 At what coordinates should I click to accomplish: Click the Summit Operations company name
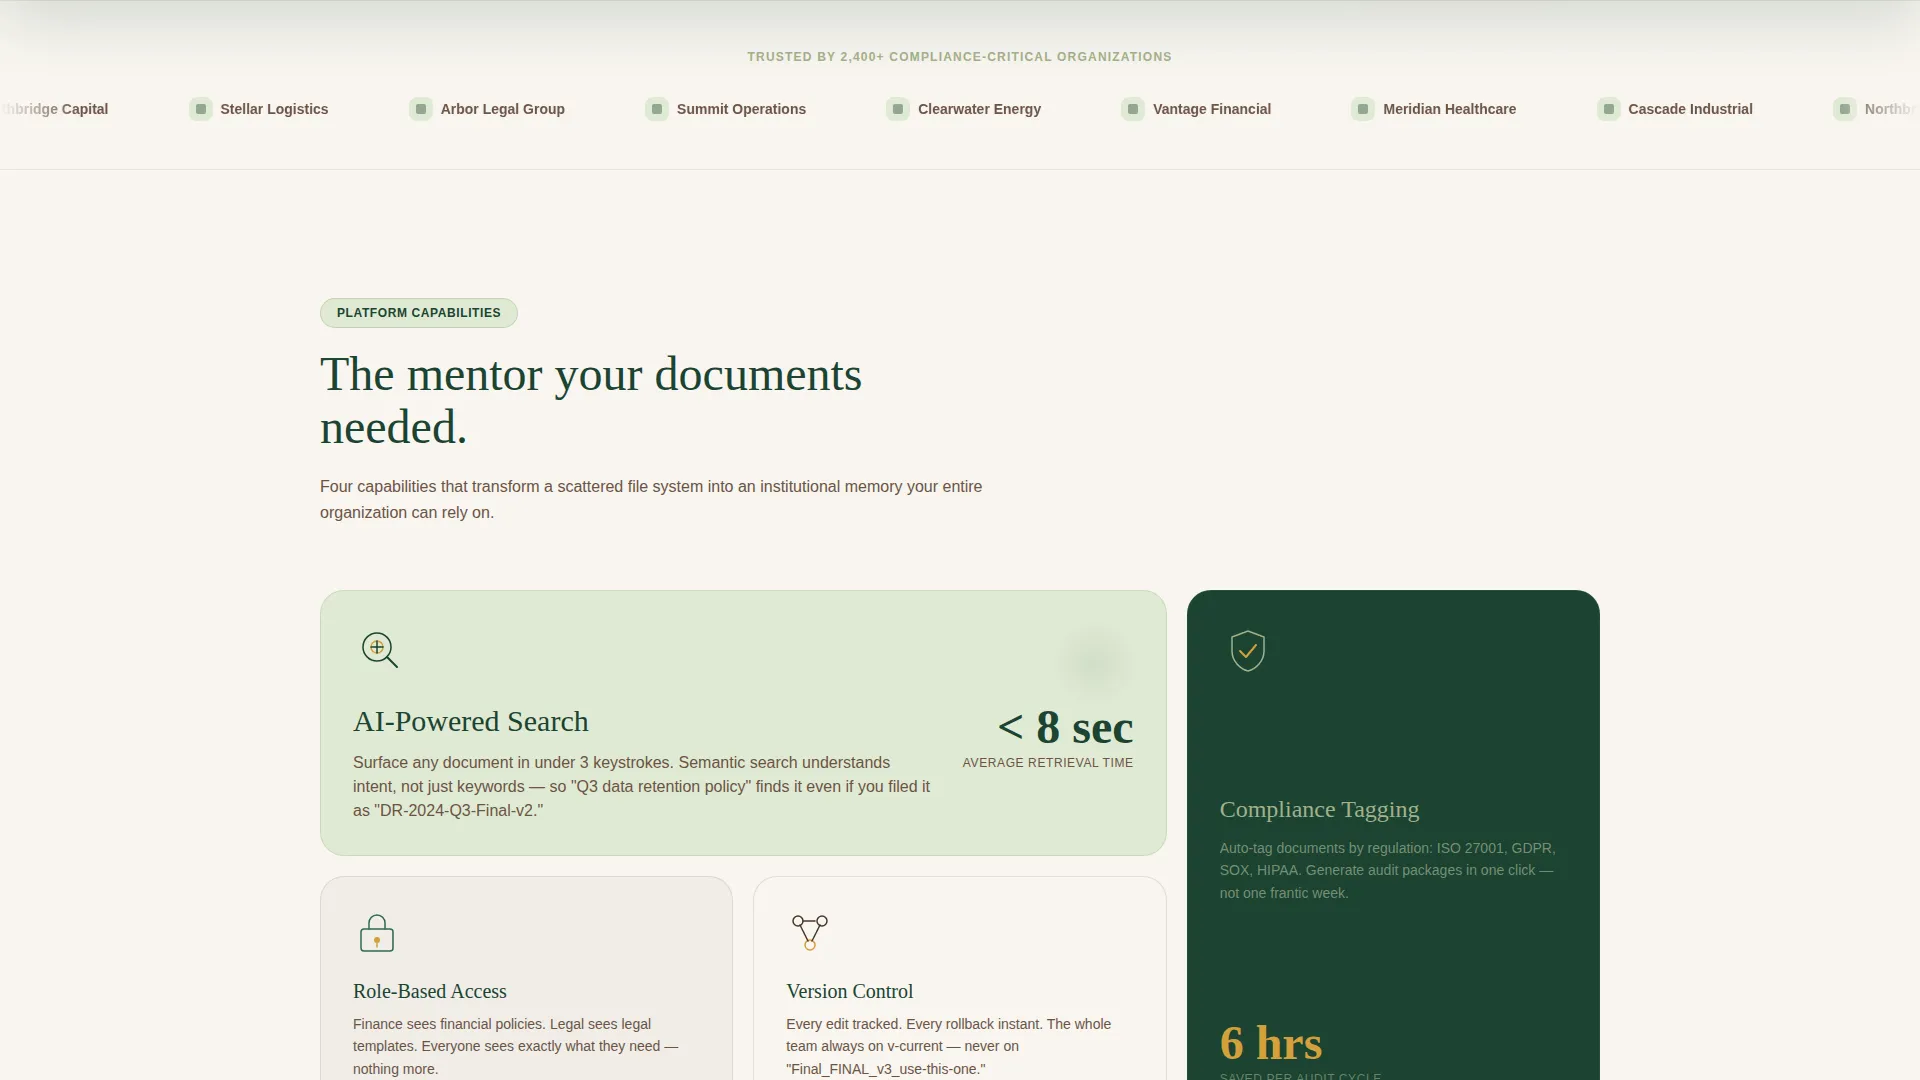click(x=741, y=109)
